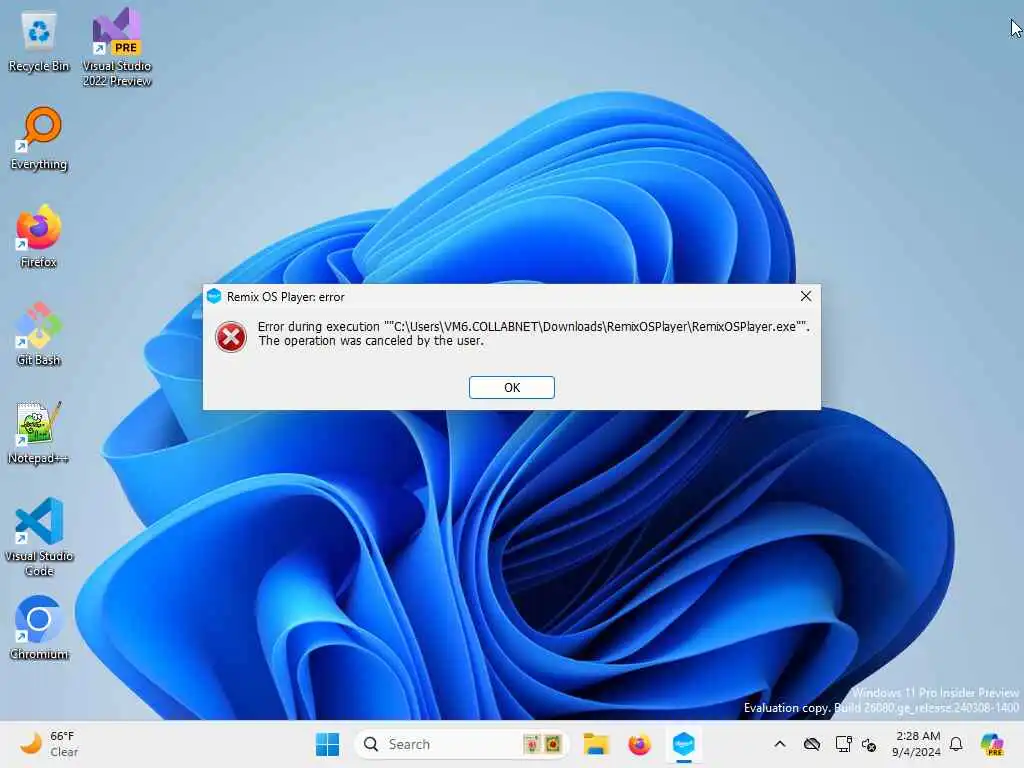Select the Visual Studio 2022 Preview shortcut
The width and height of the screenshot is (1024, 768).
[x=117, y=47]
